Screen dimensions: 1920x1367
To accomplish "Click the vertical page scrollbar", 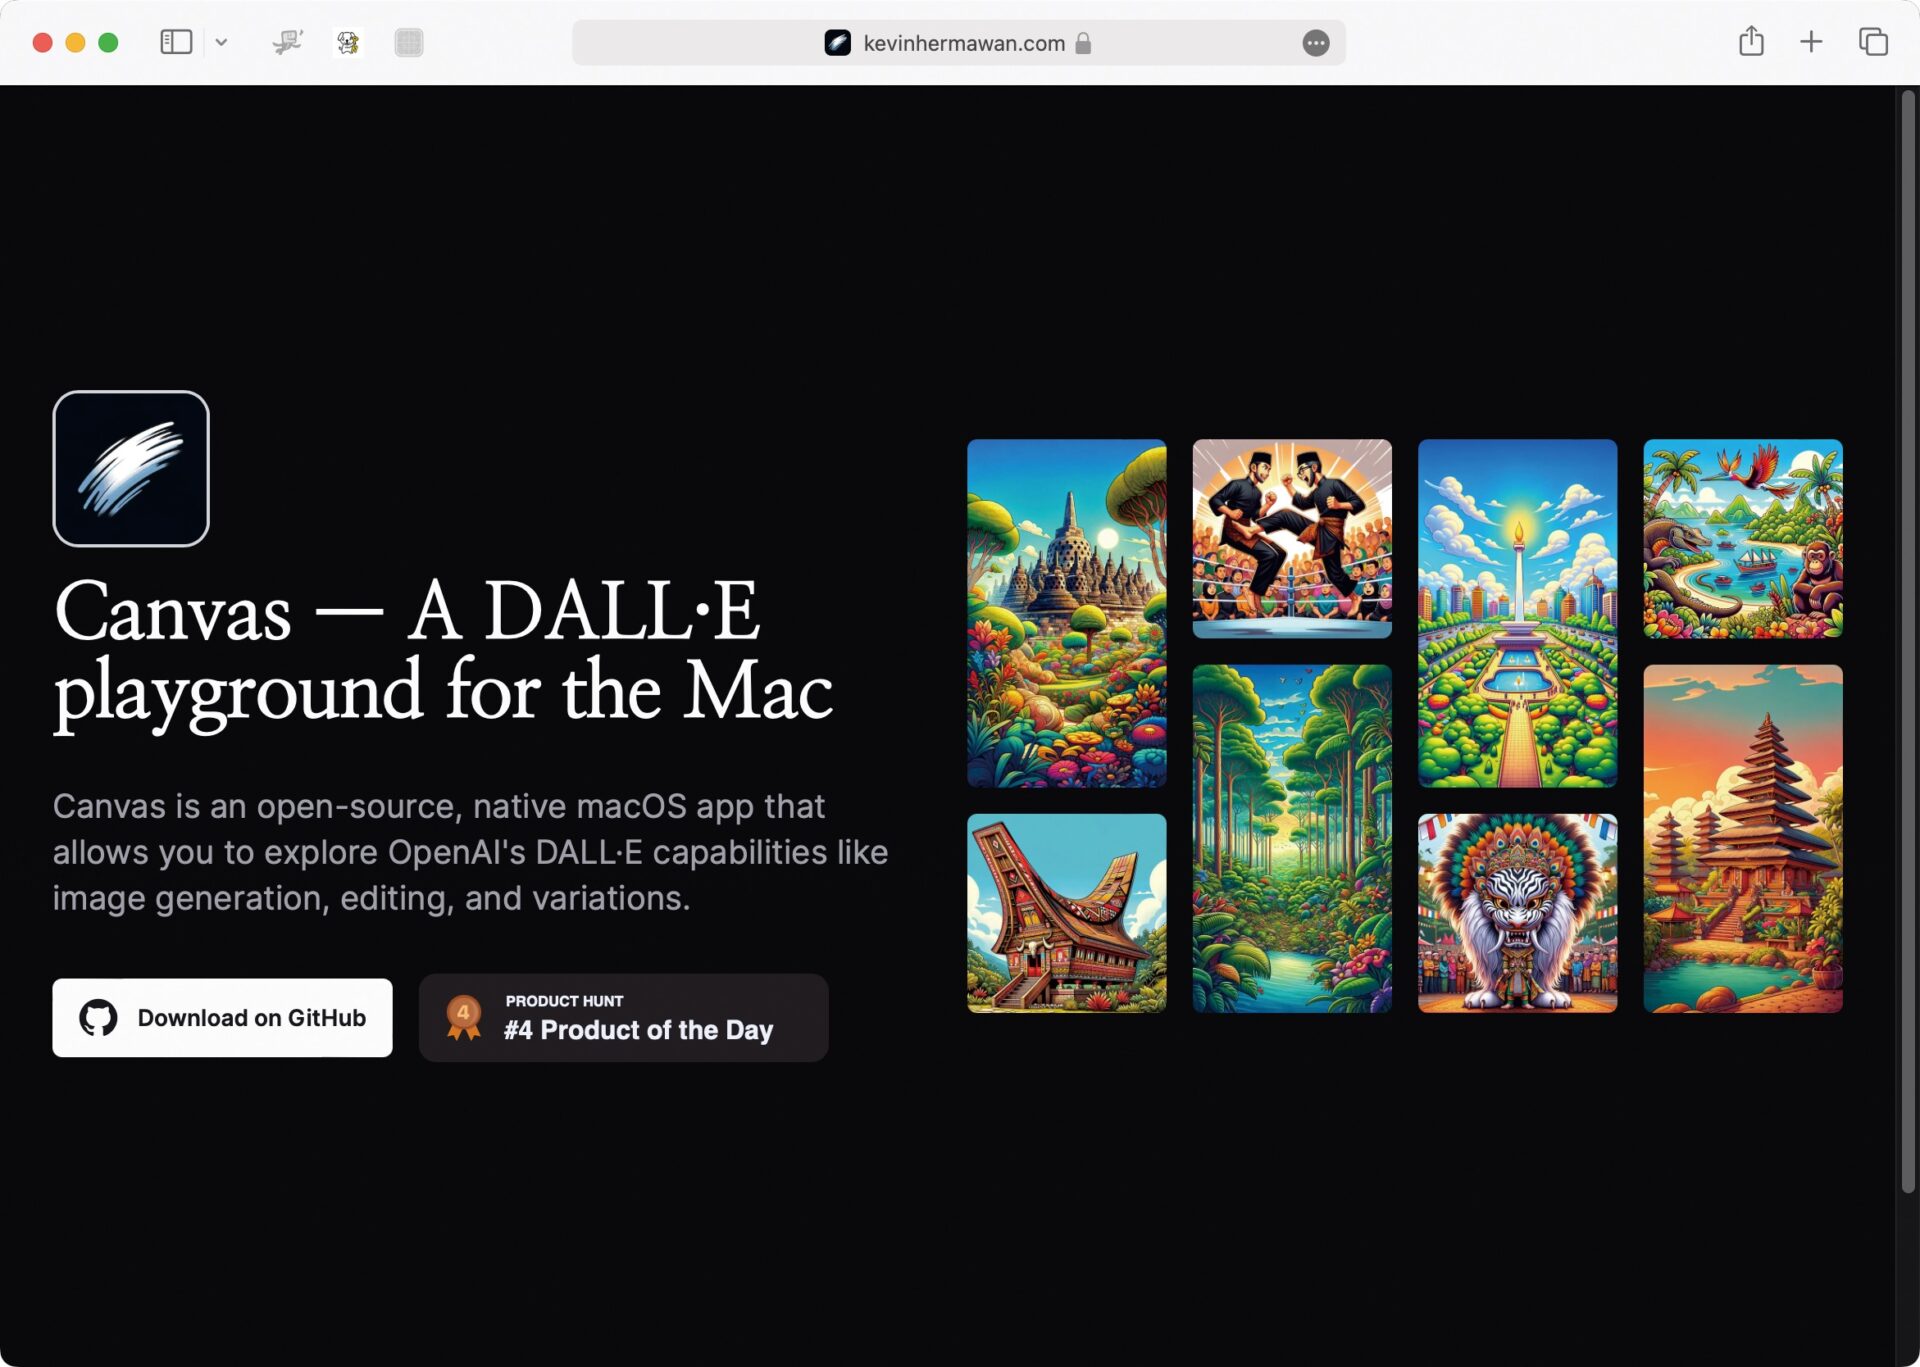I will point(1907,640).
